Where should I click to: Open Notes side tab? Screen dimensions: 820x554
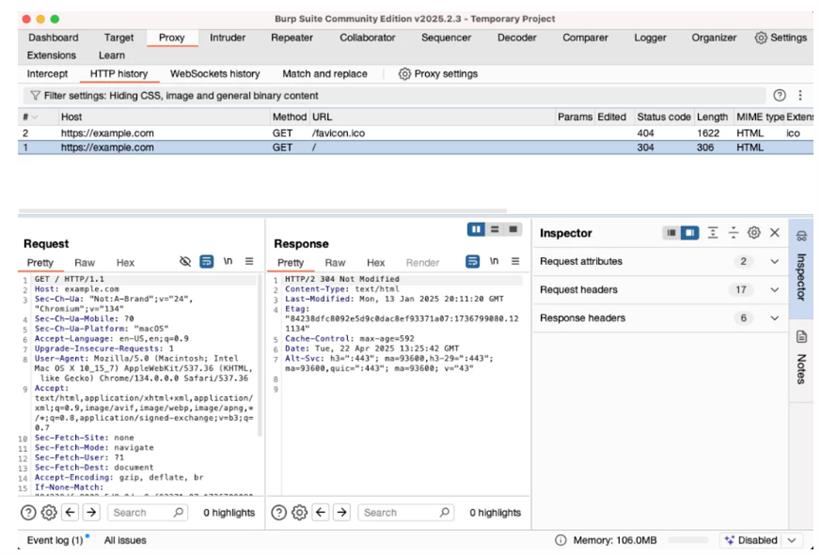coord(801,360)
